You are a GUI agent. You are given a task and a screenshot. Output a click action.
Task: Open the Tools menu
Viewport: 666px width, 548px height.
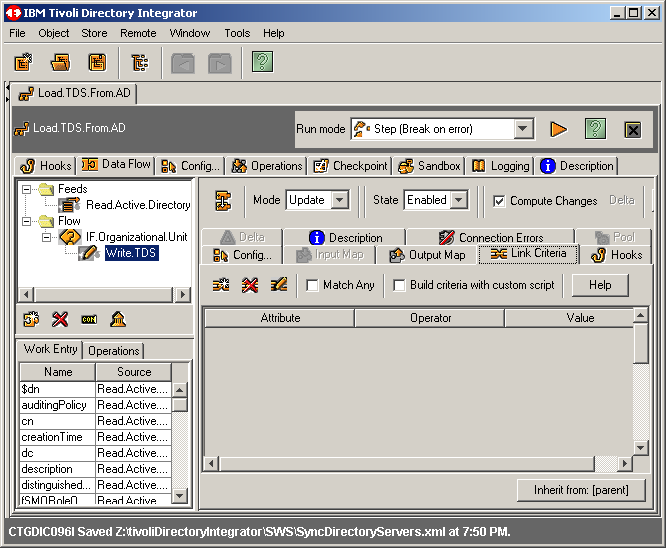(237, 33)
